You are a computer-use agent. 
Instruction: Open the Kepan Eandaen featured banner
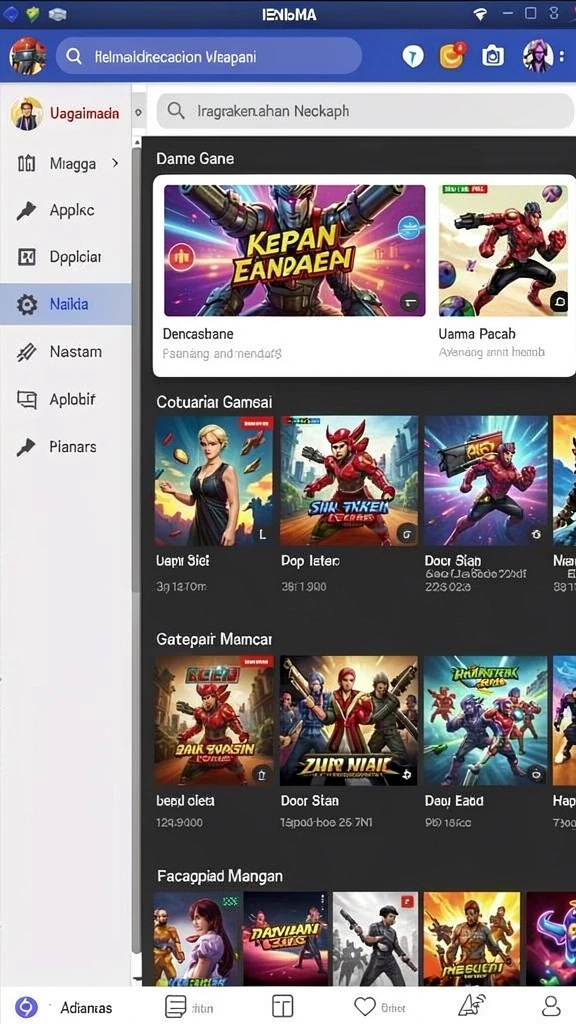[295, 250]
